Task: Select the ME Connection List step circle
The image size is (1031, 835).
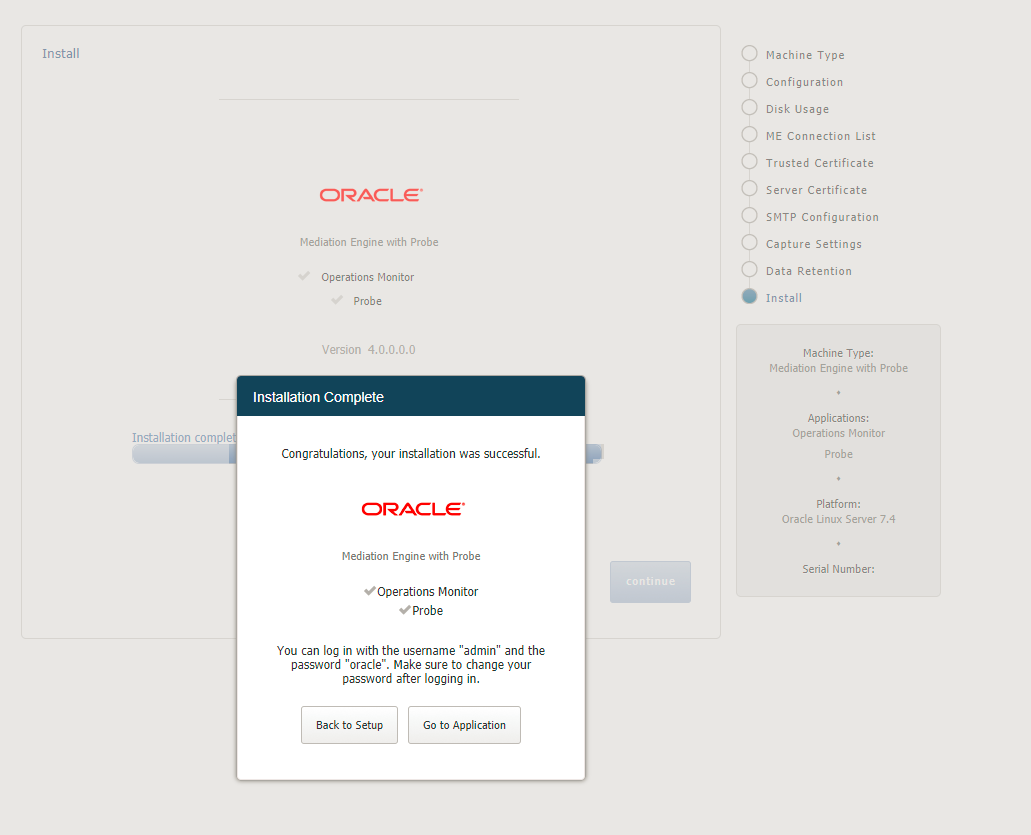Action: pyautogui.click(x=749, y=134)
